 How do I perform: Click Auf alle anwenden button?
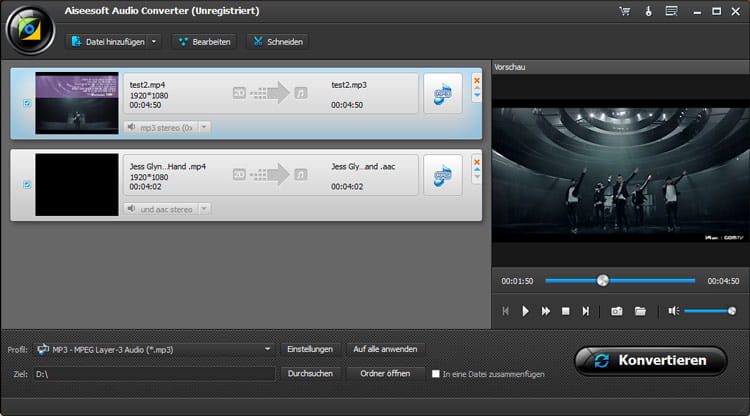(x=385, y=350)
